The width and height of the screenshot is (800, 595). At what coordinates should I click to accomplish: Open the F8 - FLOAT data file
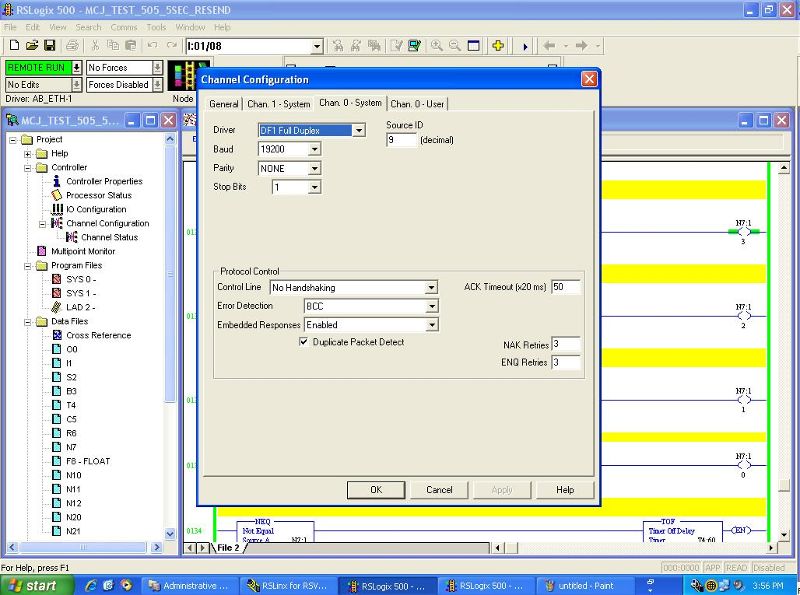point(88,461)
